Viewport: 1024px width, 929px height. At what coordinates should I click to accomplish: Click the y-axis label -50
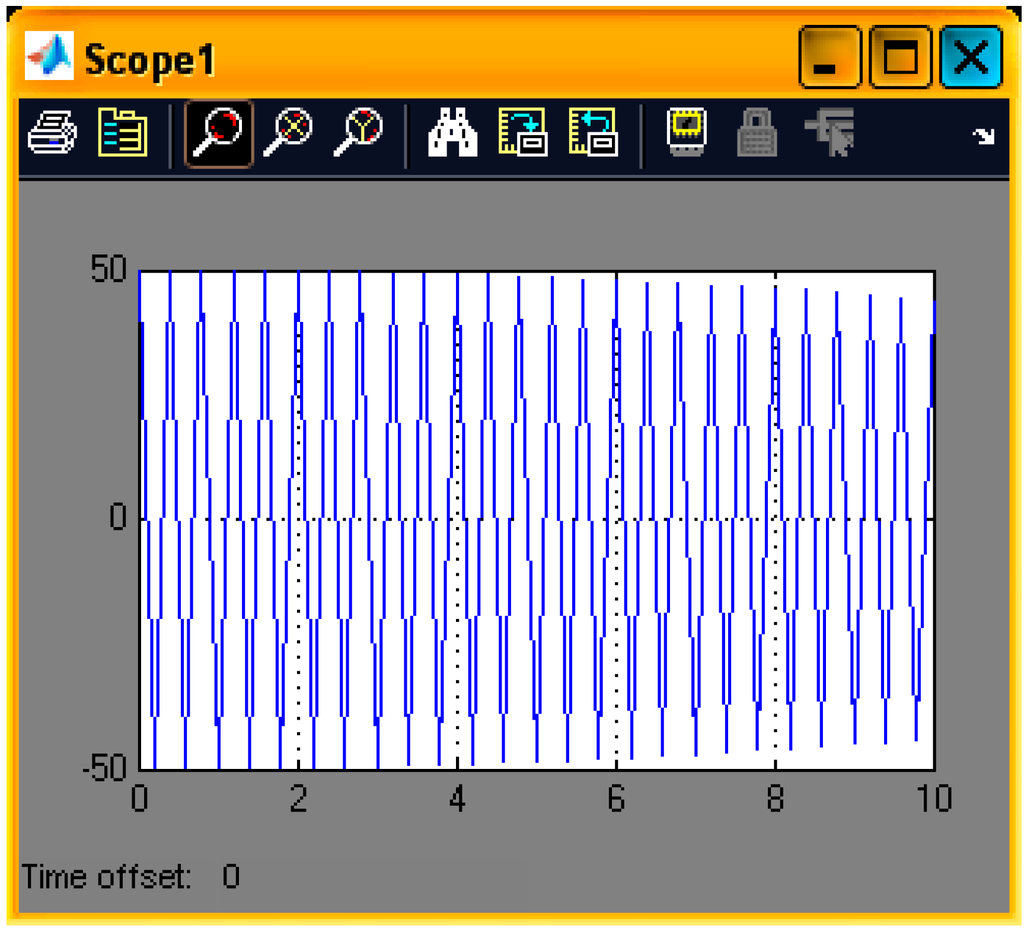point(107,767)
